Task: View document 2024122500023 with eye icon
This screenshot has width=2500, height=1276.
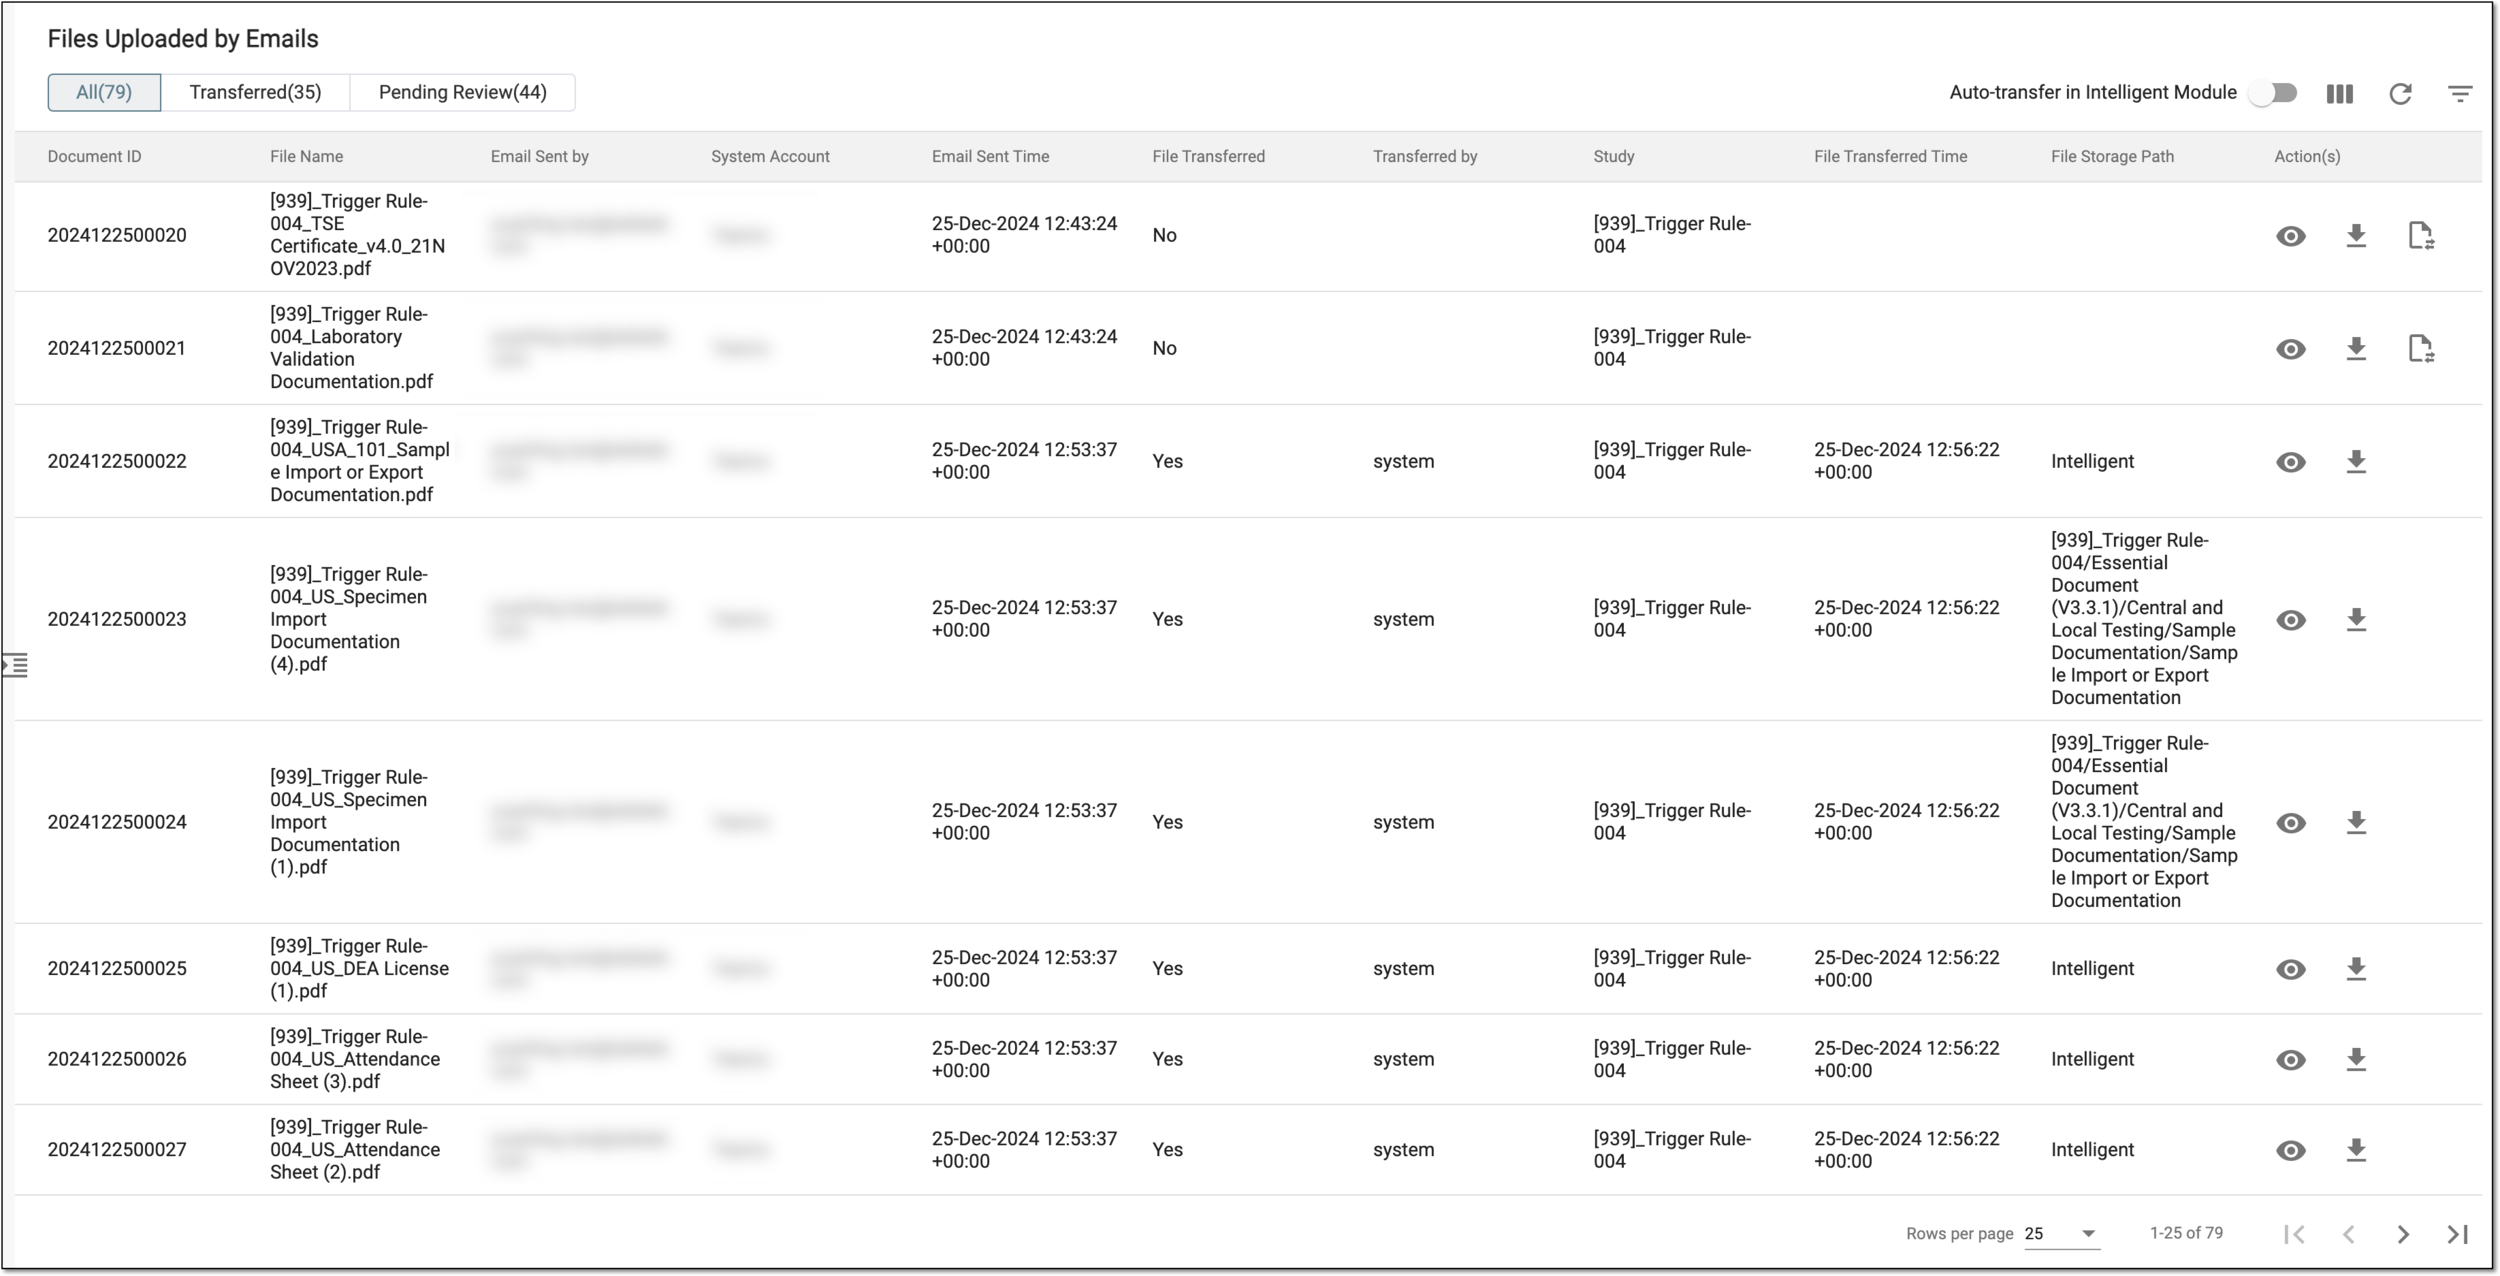Action: pyautogui.click(x=2290, y=620)
